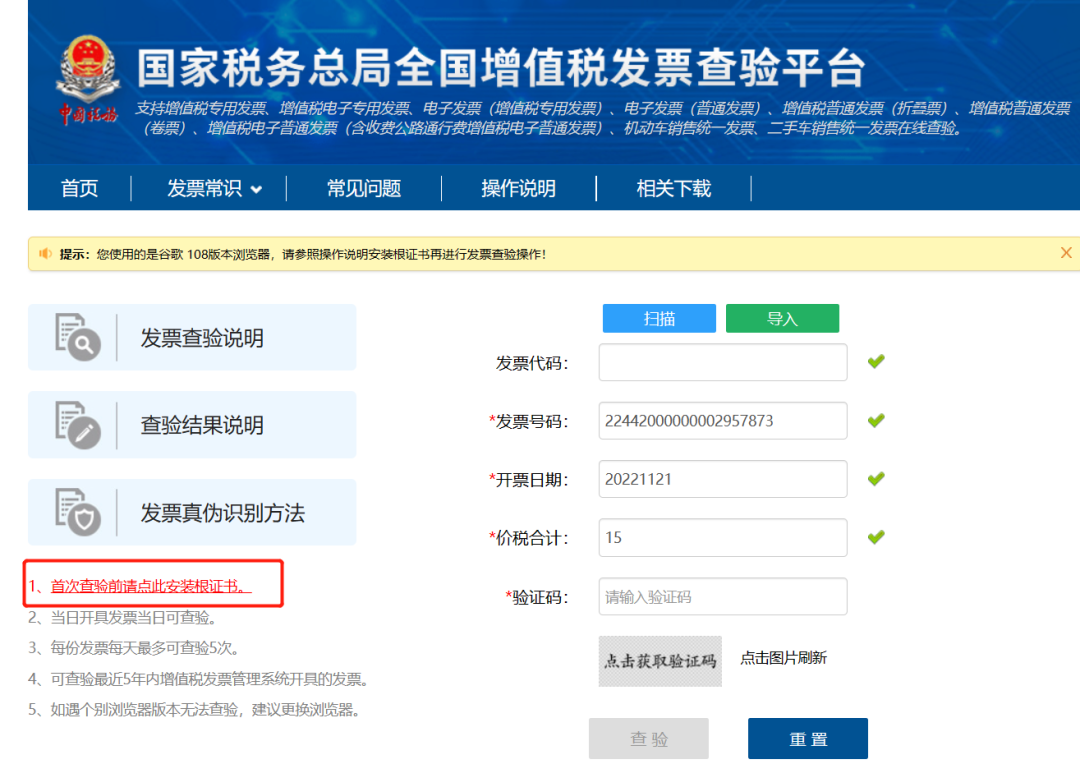The width and height of the screenshot is (1080, 764).
Task: Click the 开票日期 field showing 20221121
Action: pos(723,479)
